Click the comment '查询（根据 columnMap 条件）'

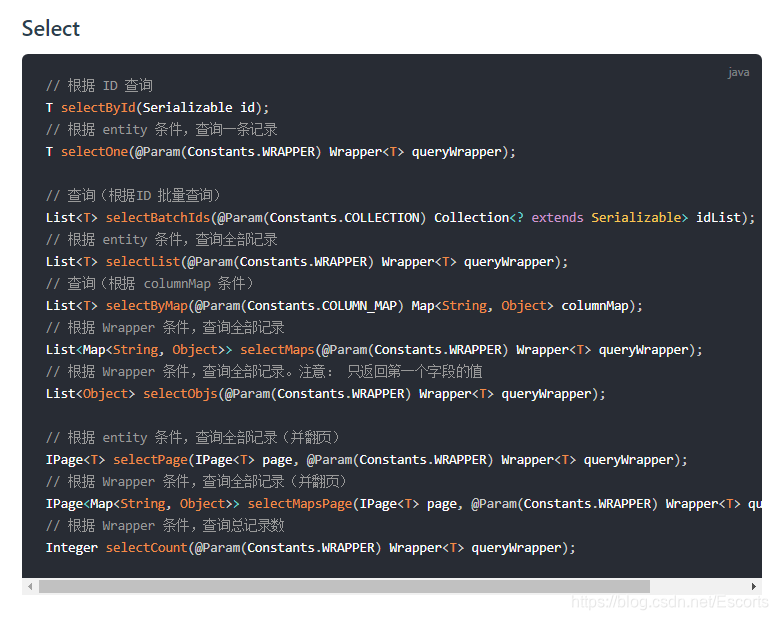coord(161,284)
